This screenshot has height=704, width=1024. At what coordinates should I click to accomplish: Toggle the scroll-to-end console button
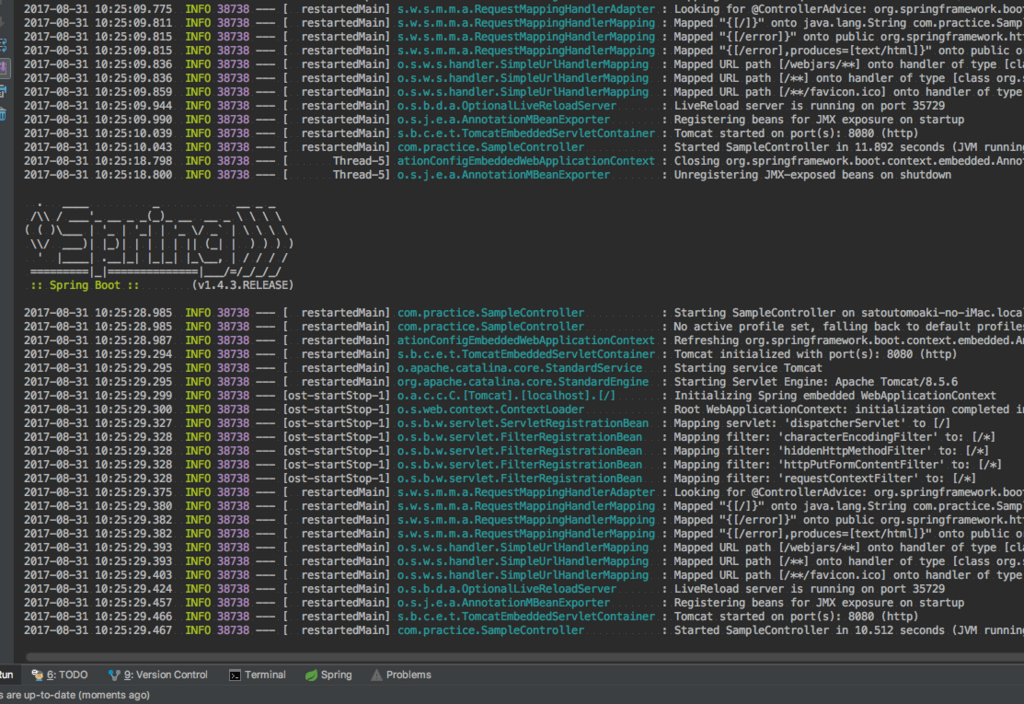[3, 67]
